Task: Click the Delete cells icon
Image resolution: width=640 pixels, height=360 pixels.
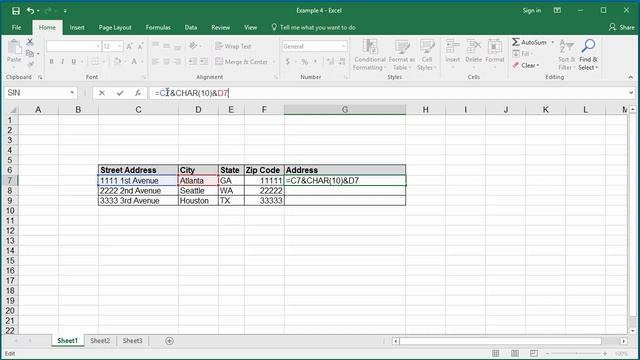Action: [473, 47]
